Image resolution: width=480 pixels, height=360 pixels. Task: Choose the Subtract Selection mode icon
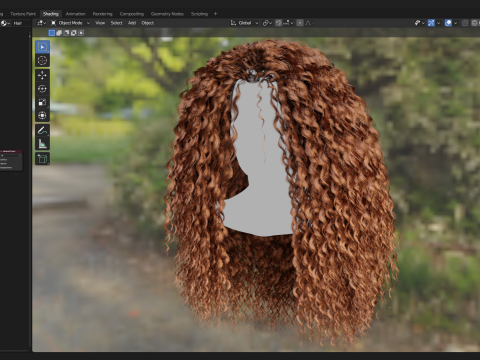[66, 33]
